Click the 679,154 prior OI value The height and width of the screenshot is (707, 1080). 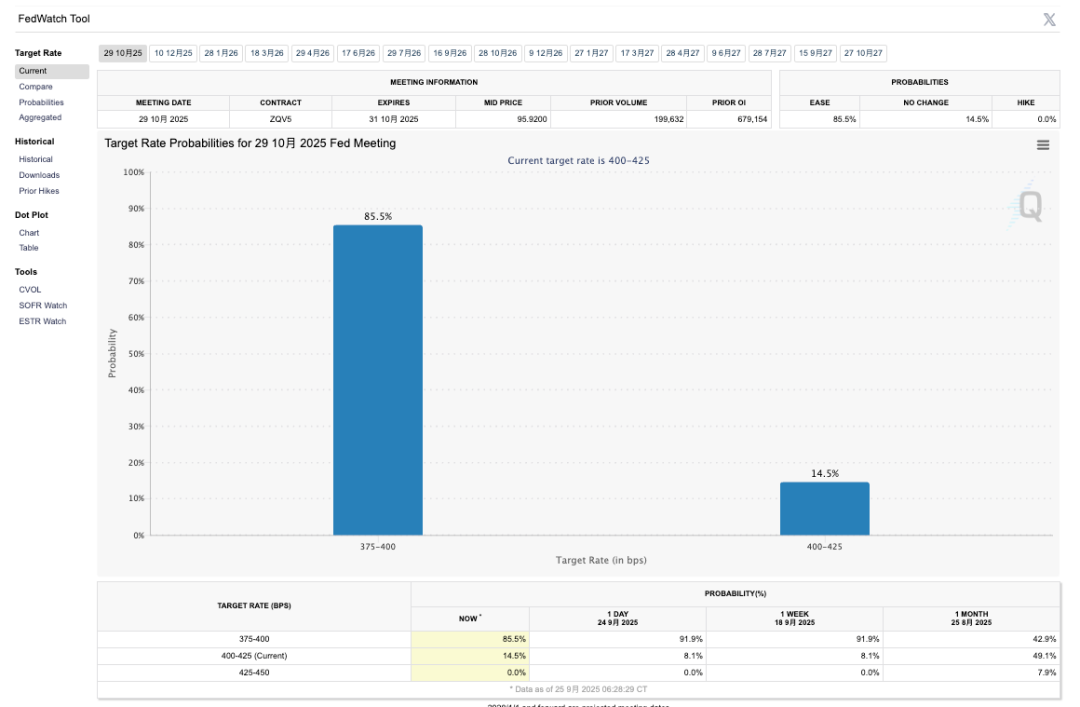pos(751,119)
